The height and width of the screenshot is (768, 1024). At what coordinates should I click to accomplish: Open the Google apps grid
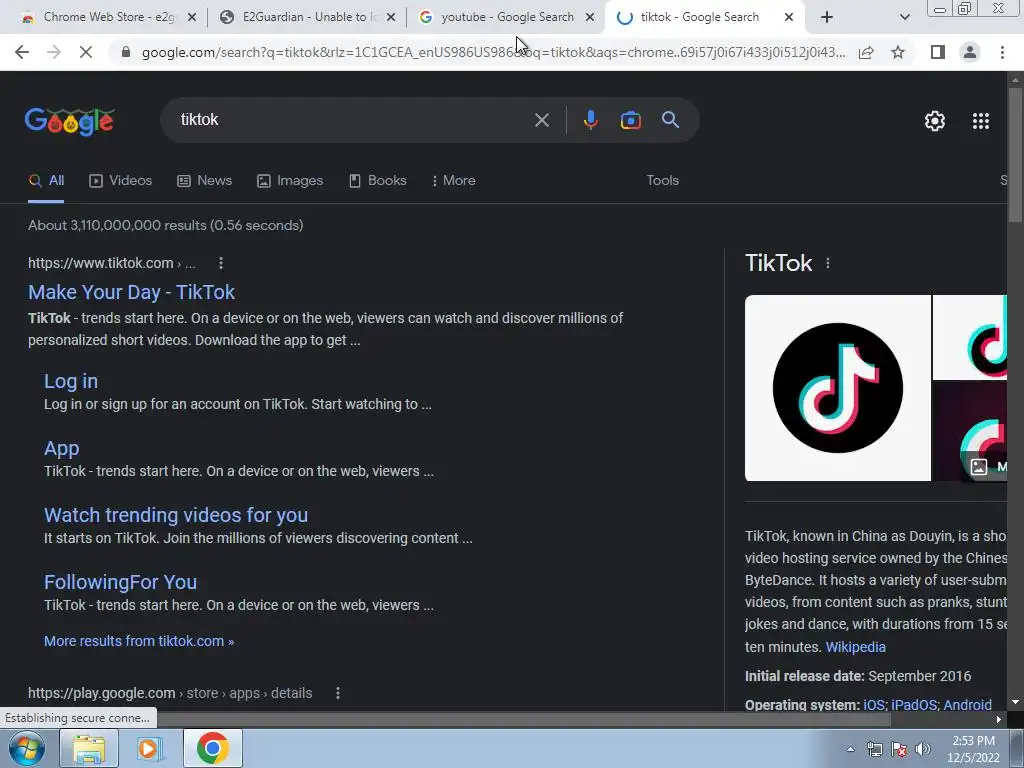tap(980, 121)
